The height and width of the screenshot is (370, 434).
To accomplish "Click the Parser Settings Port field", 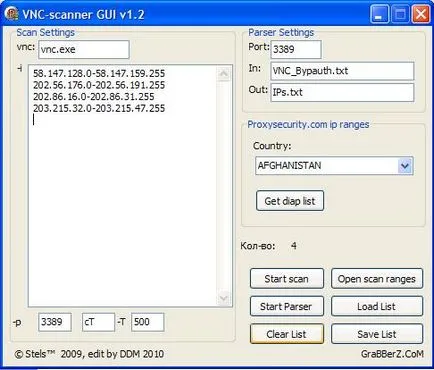I will pyautogui.click(x=296, y=50).
